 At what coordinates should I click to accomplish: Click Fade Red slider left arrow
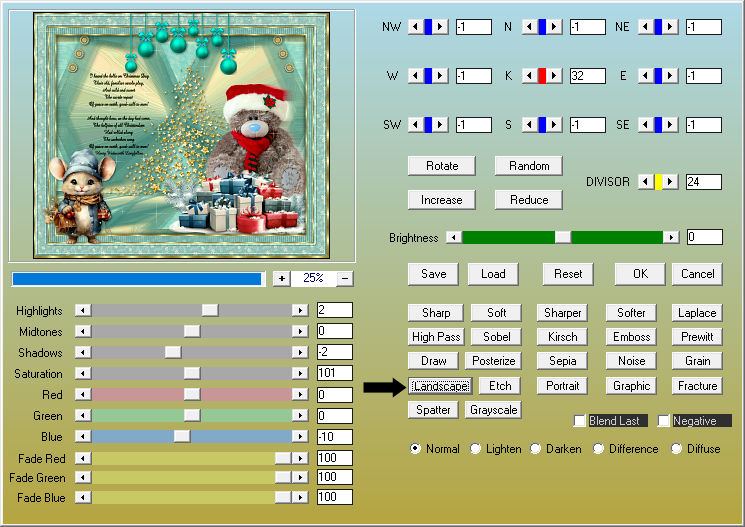[83, 458]
